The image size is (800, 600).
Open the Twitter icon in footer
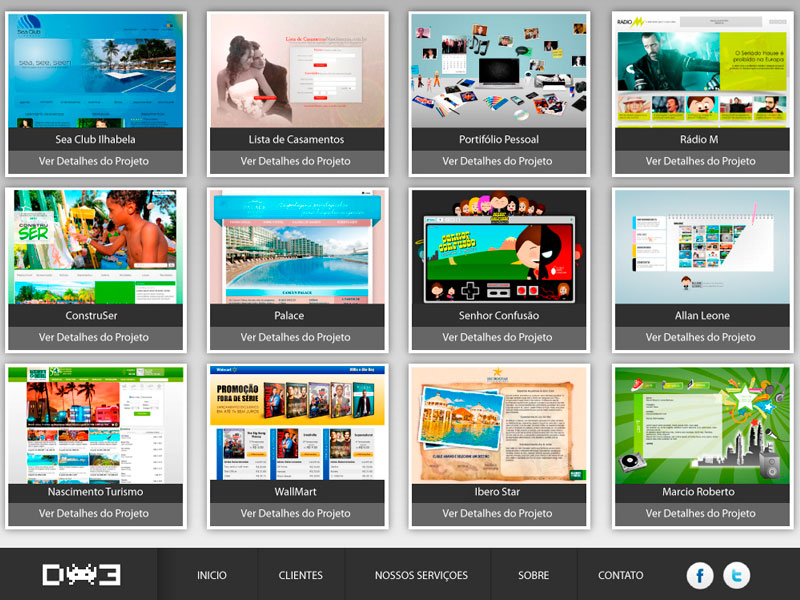point(736,575)
